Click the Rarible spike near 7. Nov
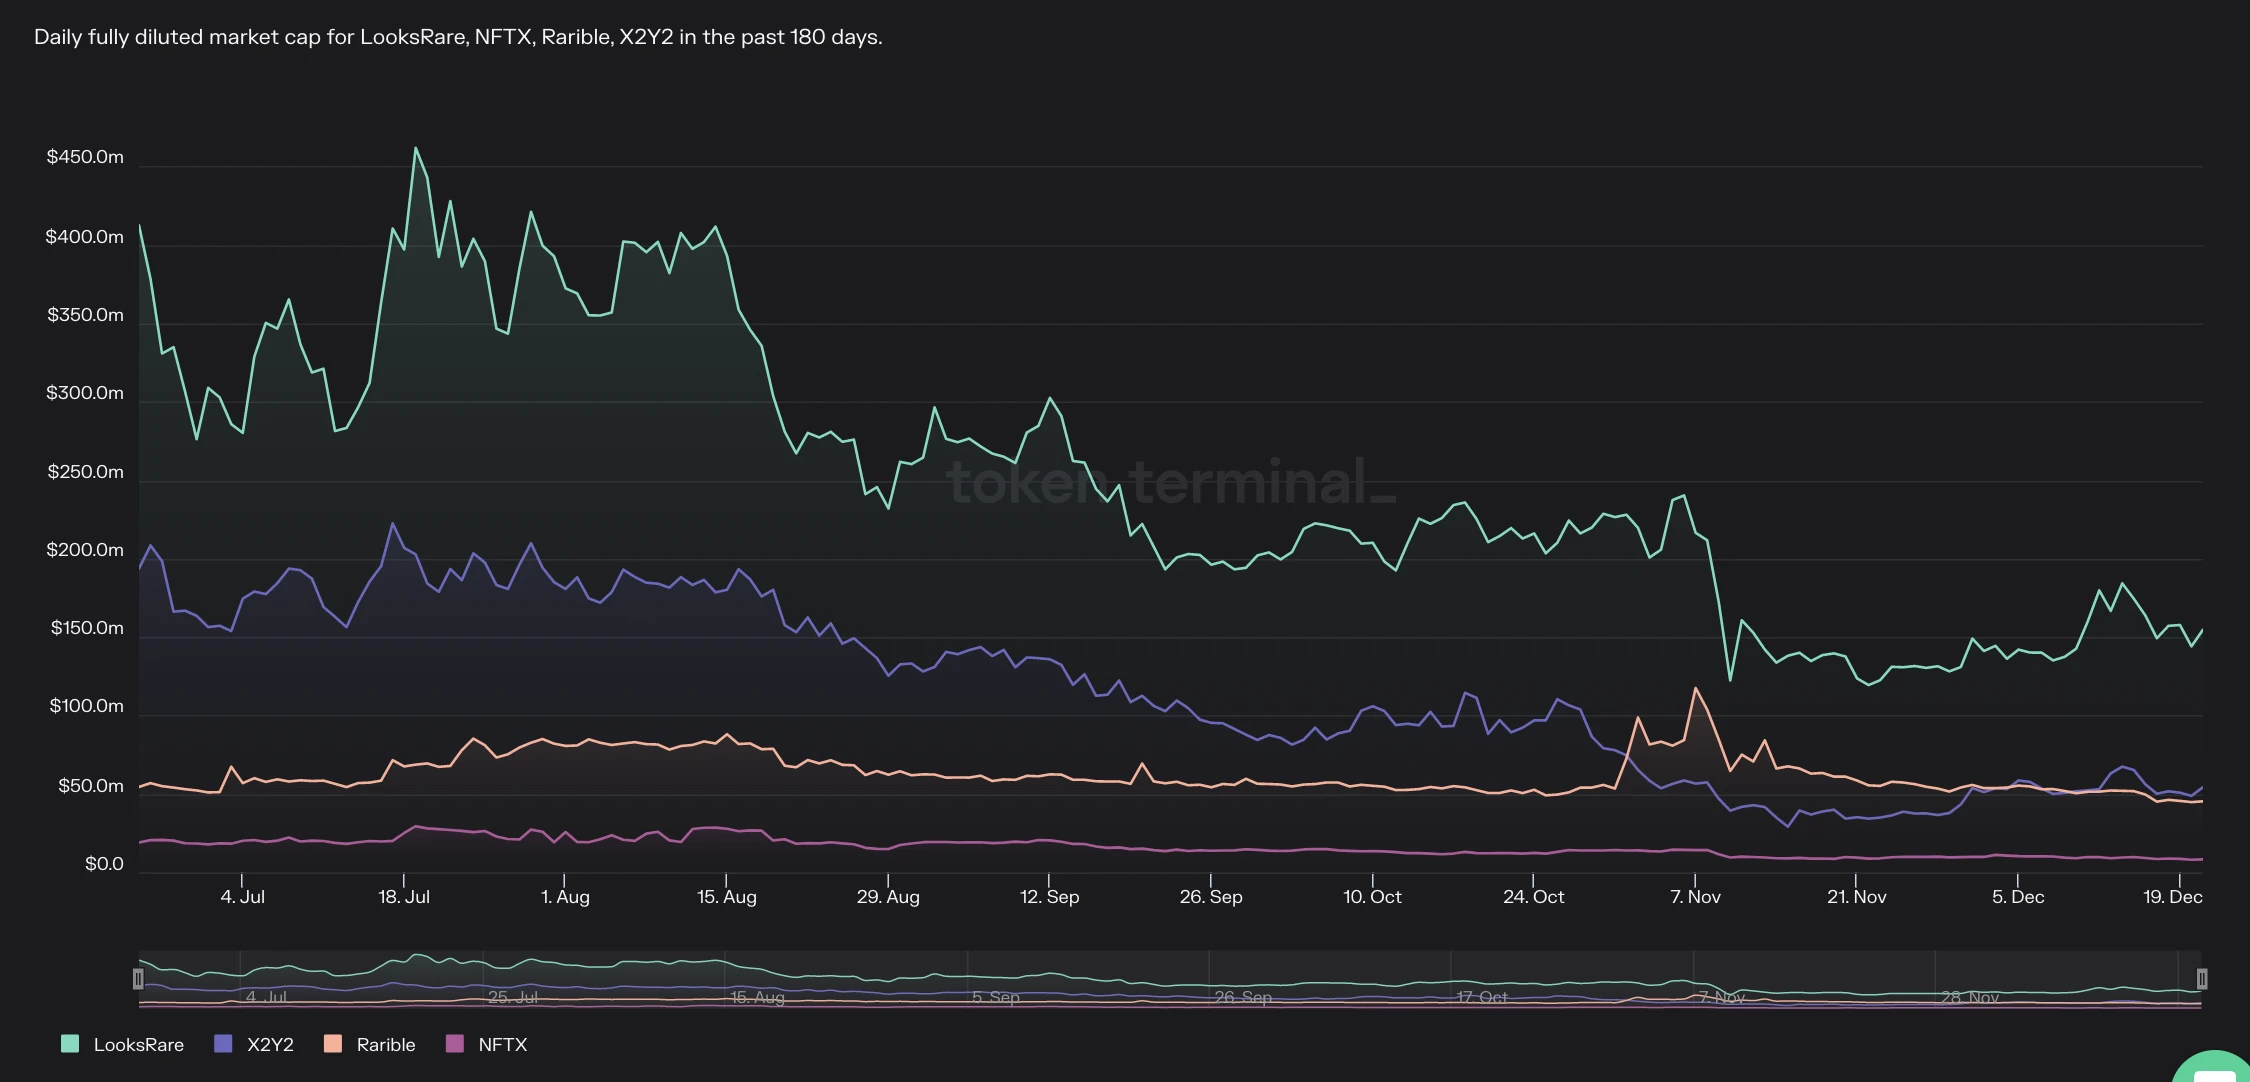 click(1695, 688)
